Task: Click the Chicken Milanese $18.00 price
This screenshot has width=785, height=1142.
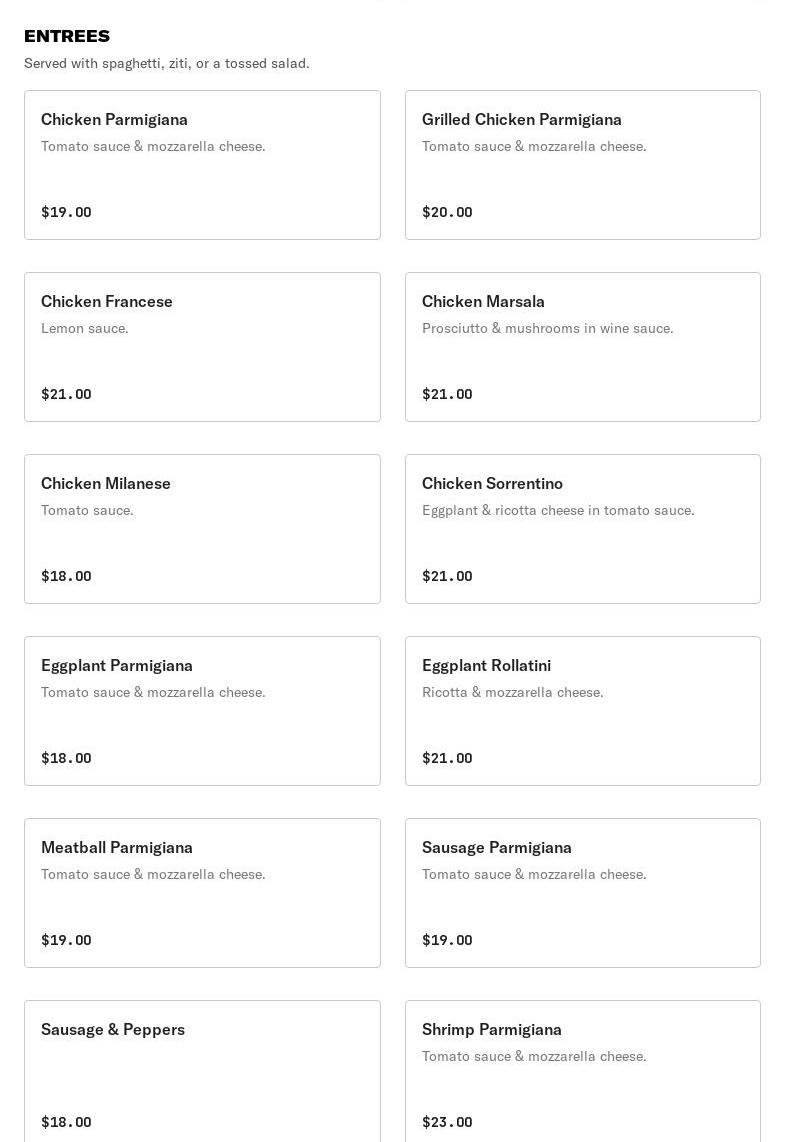Action: tap(66, 576)
